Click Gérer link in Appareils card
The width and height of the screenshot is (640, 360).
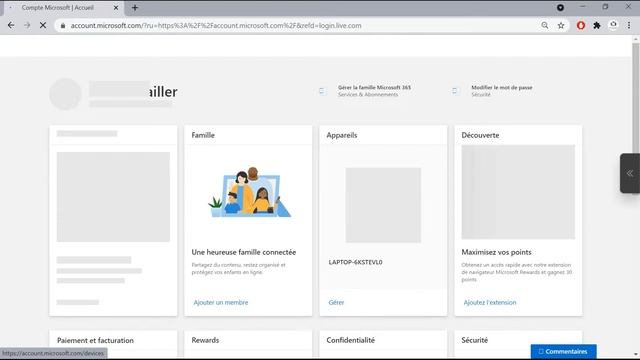coord(336,302)
